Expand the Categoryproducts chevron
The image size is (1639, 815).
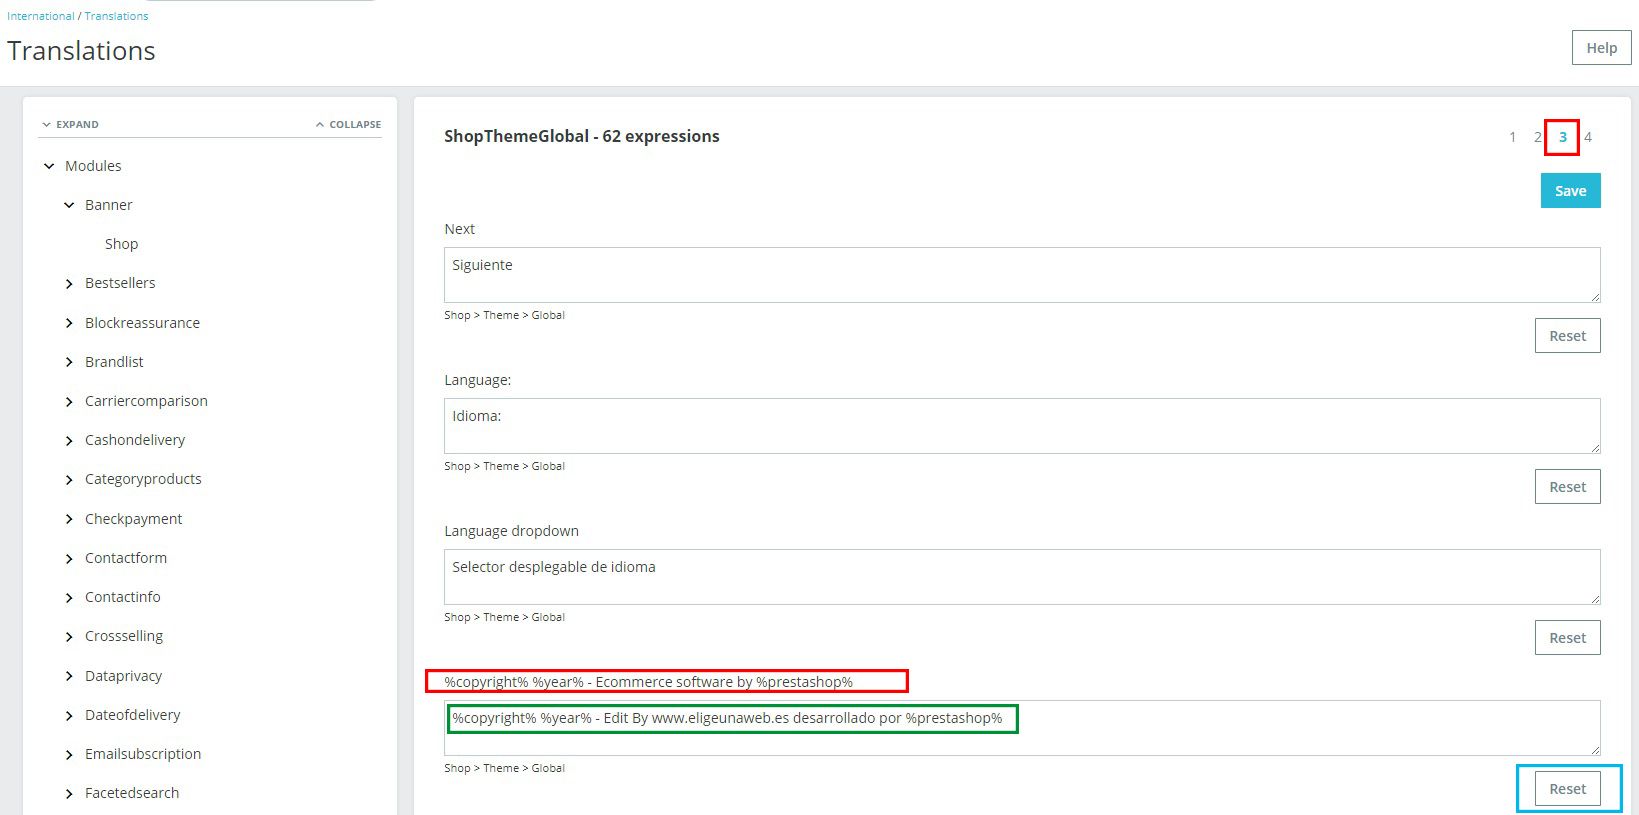69,480
